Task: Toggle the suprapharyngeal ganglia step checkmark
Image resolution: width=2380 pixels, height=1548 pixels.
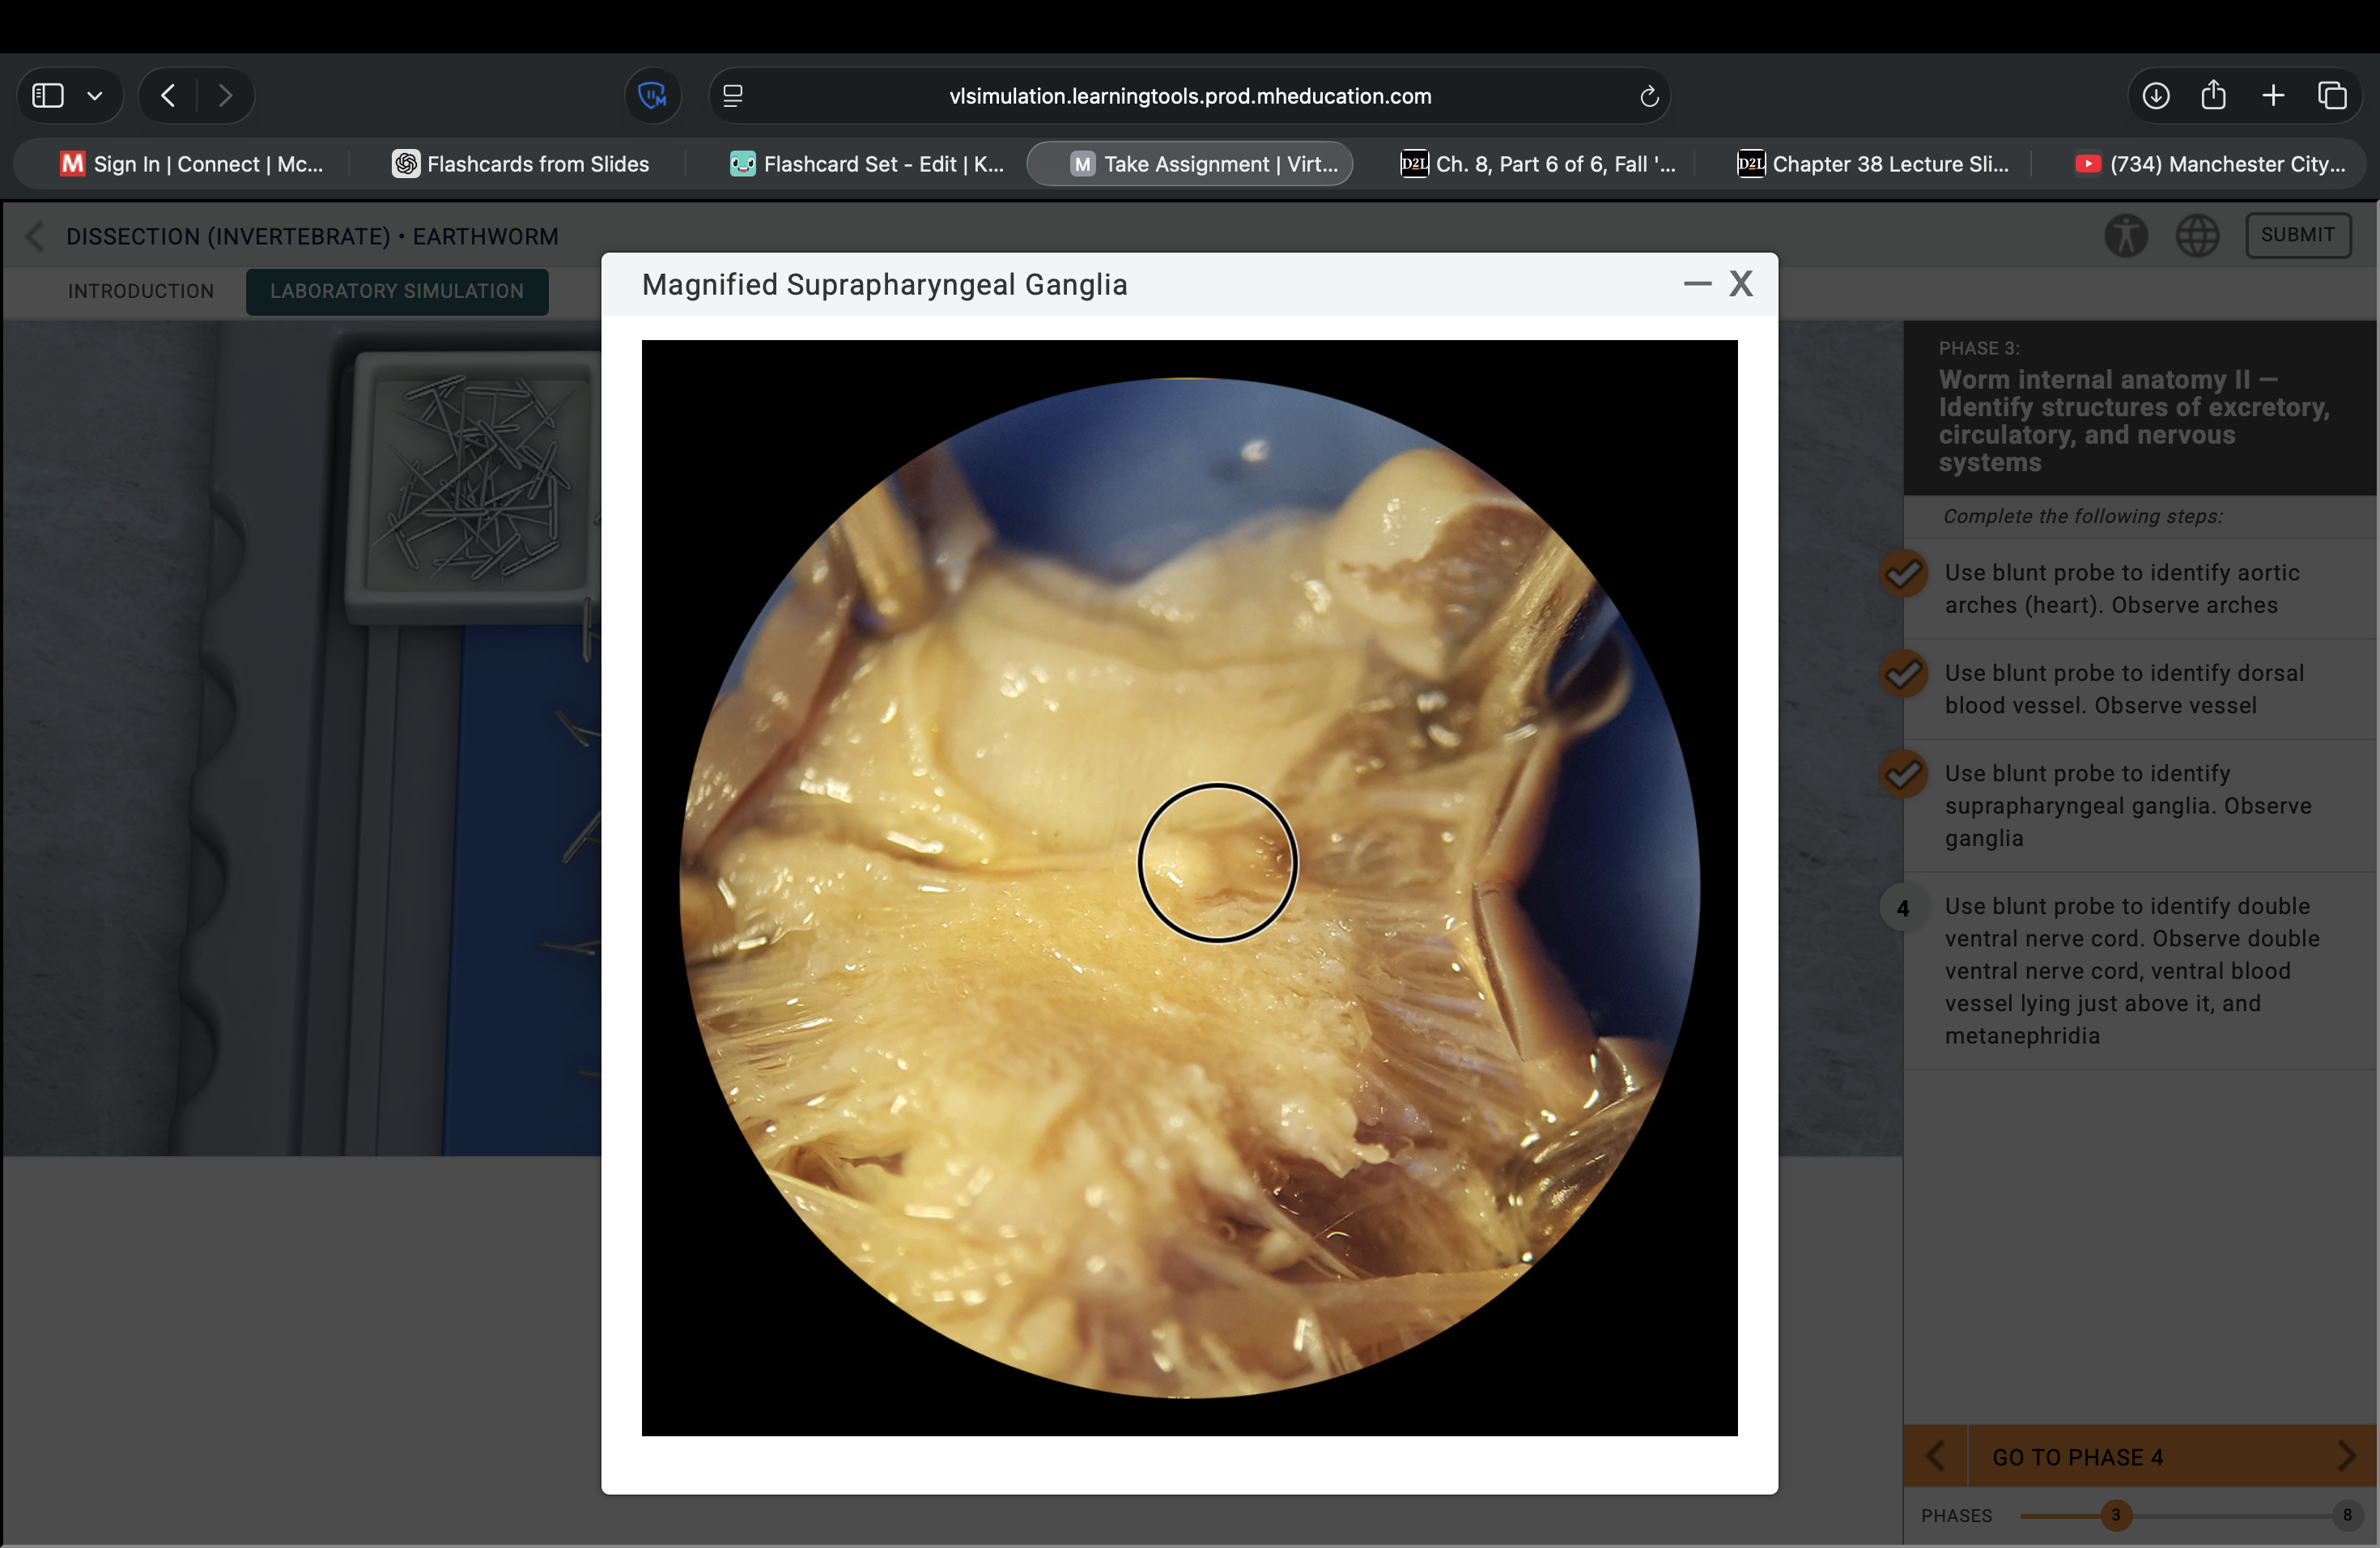Action: tap(1903, 774)
